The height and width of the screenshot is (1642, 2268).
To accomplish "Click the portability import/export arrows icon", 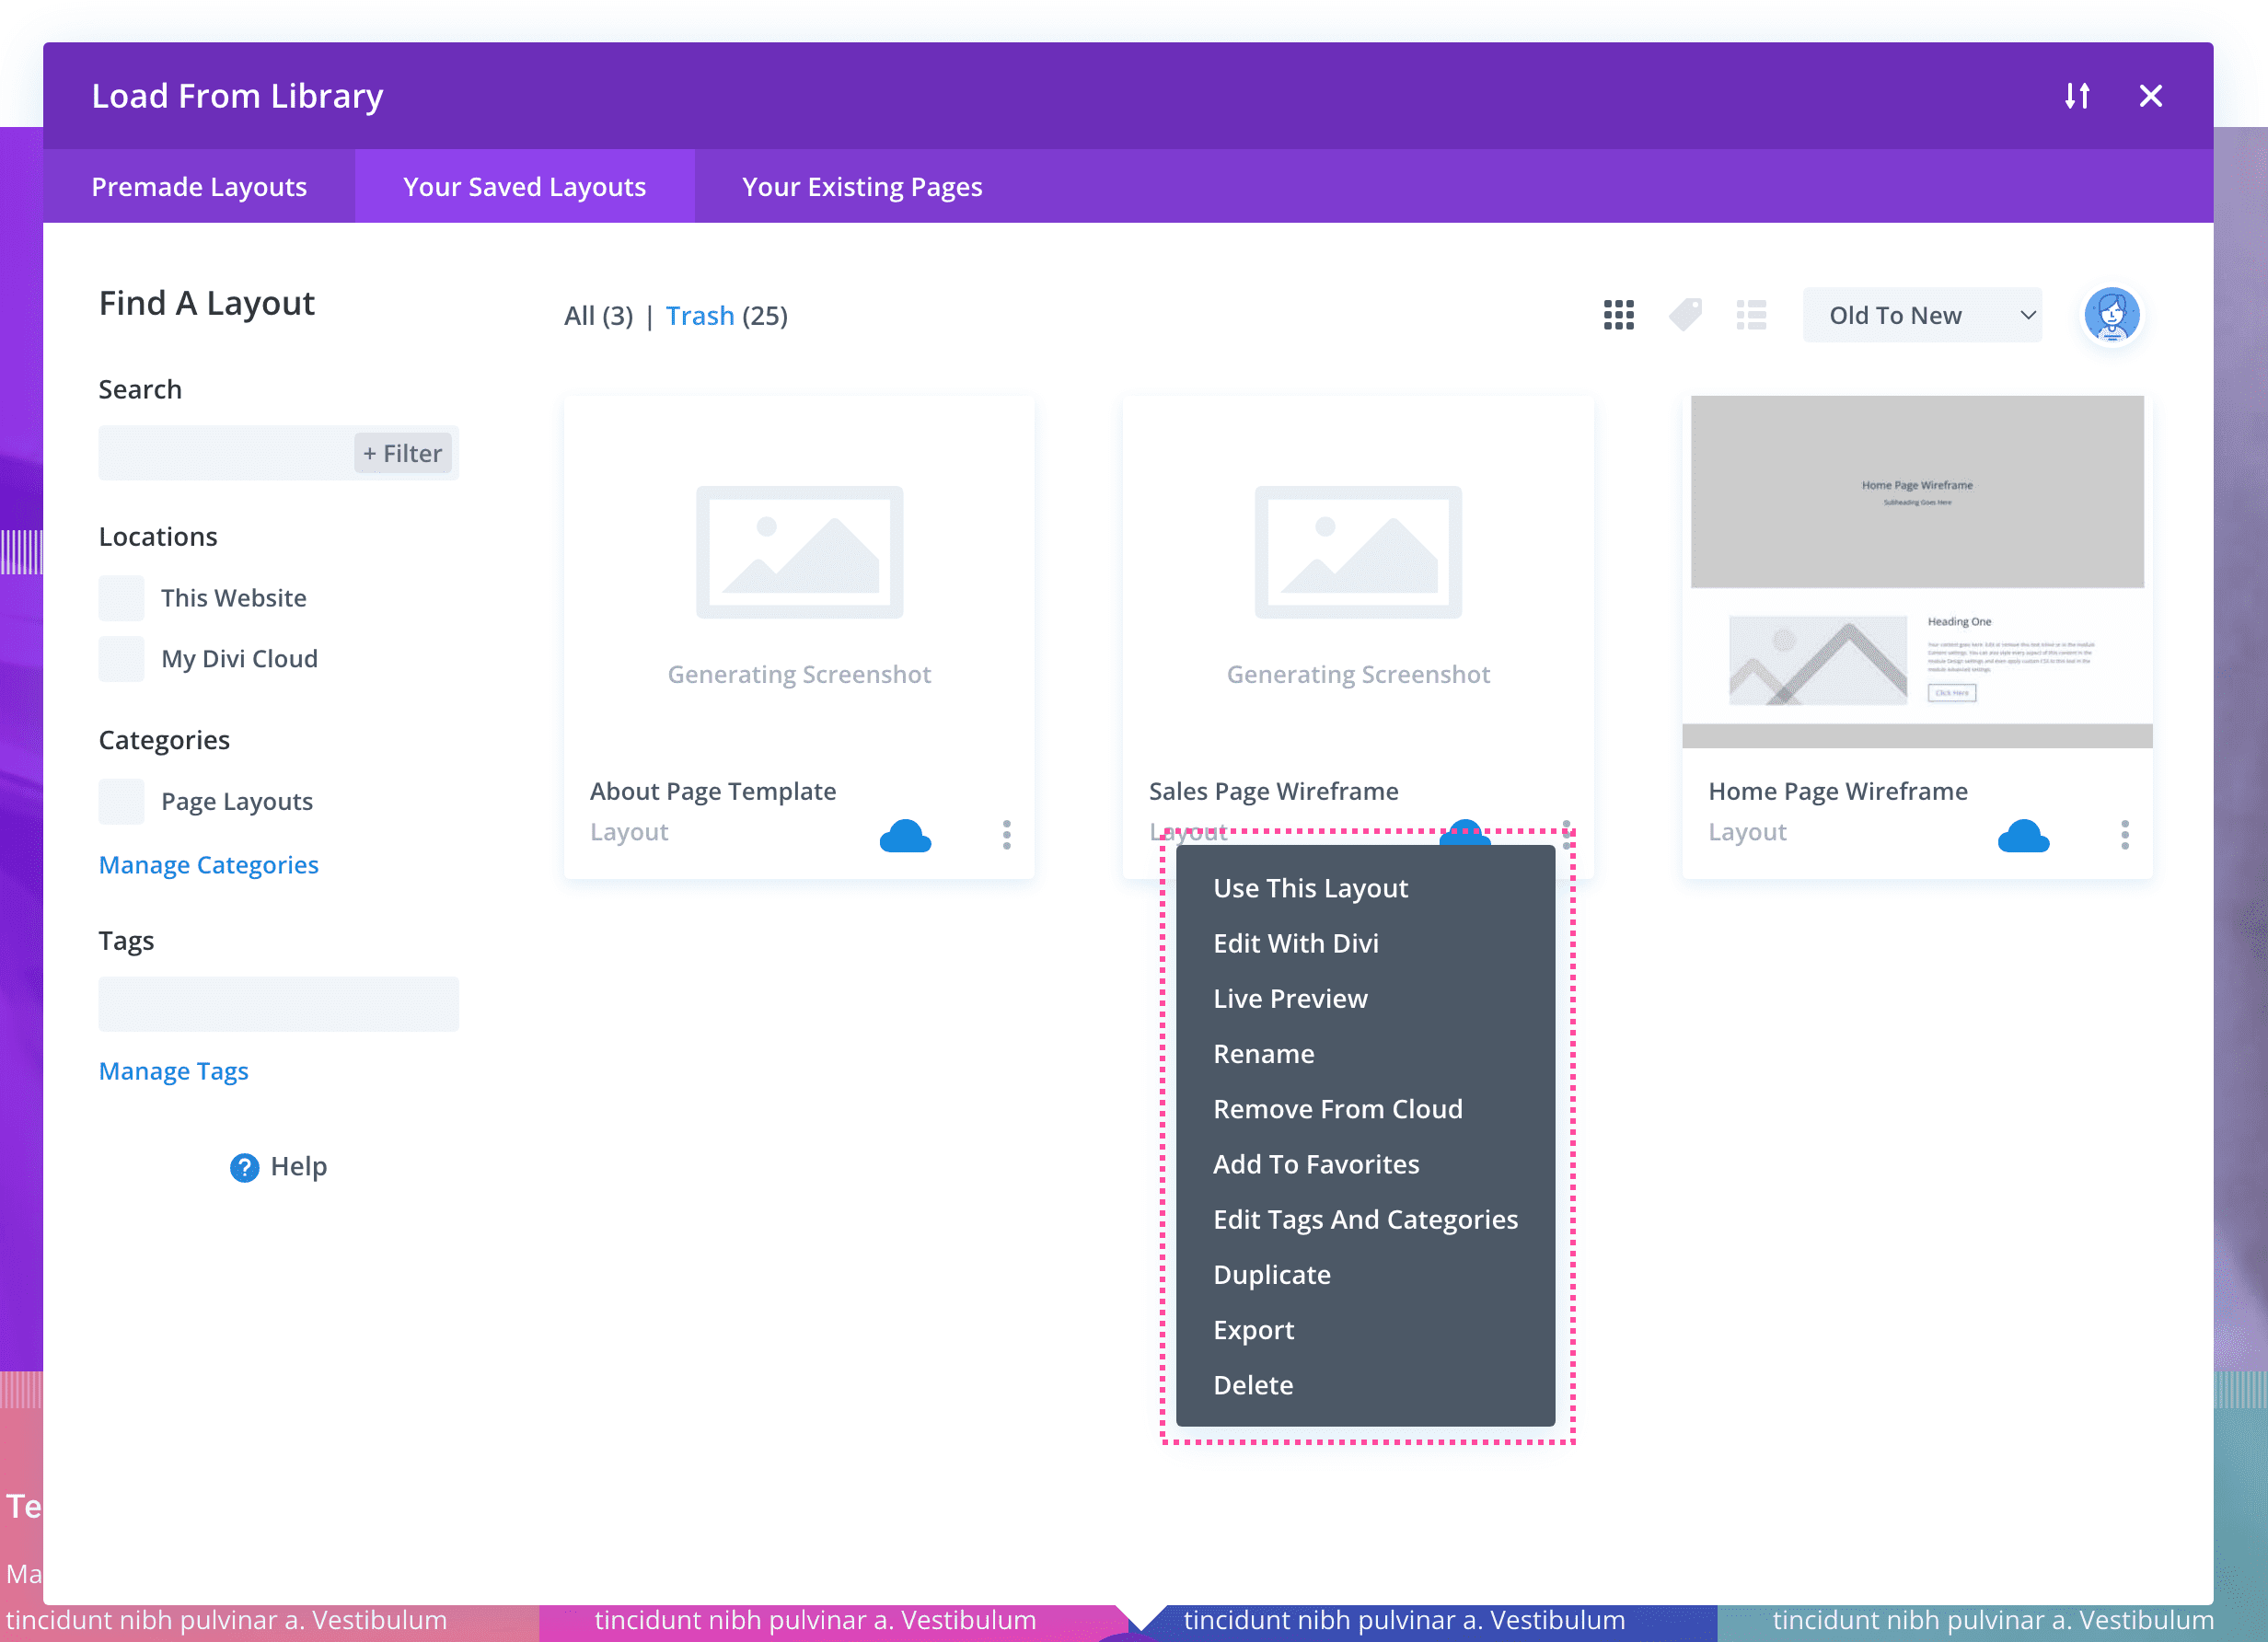I will [x=2077, y=96].
